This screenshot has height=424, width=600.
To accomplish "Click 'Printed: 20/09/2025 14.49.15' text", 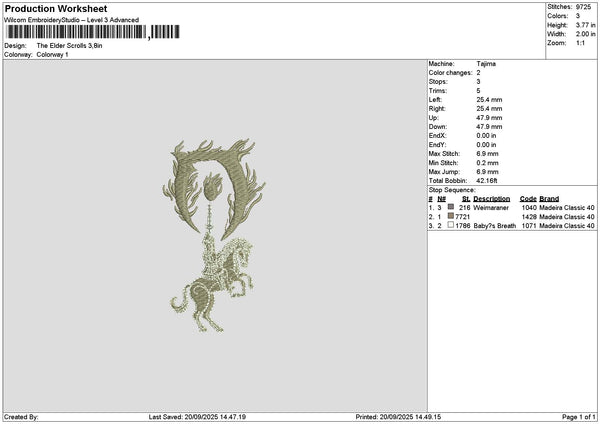I will [398, 417].
